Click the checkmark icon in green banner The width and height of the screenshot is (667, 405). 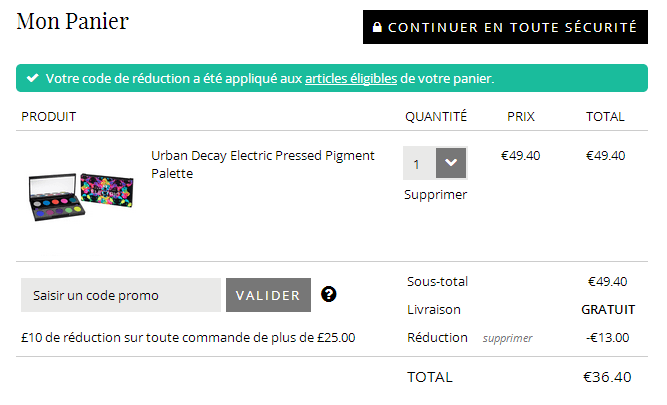point(32,78)
